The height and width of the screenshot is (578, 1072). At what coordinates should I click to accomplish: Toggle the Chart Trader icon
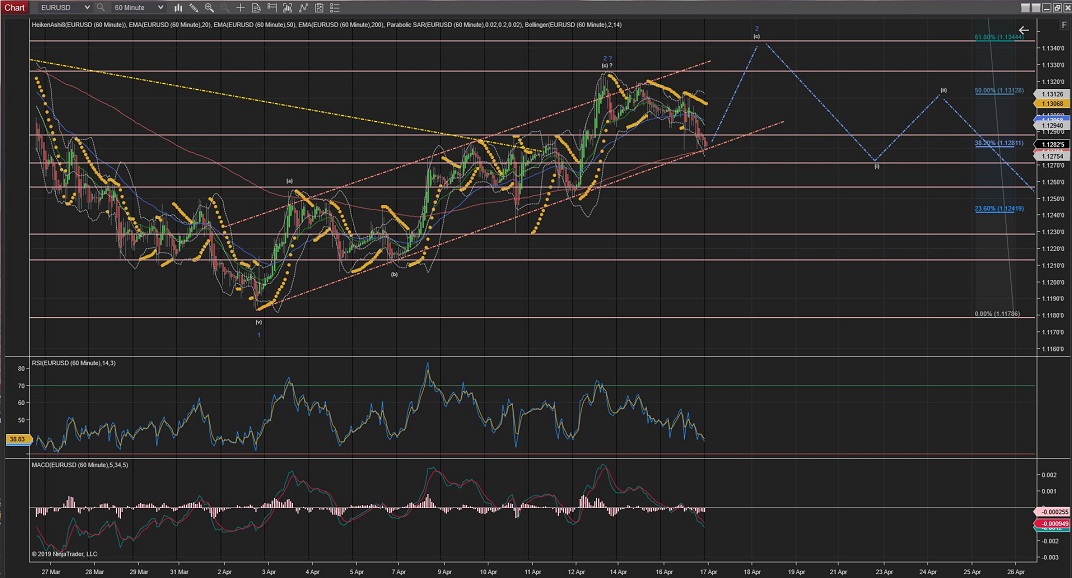(272, 7)
